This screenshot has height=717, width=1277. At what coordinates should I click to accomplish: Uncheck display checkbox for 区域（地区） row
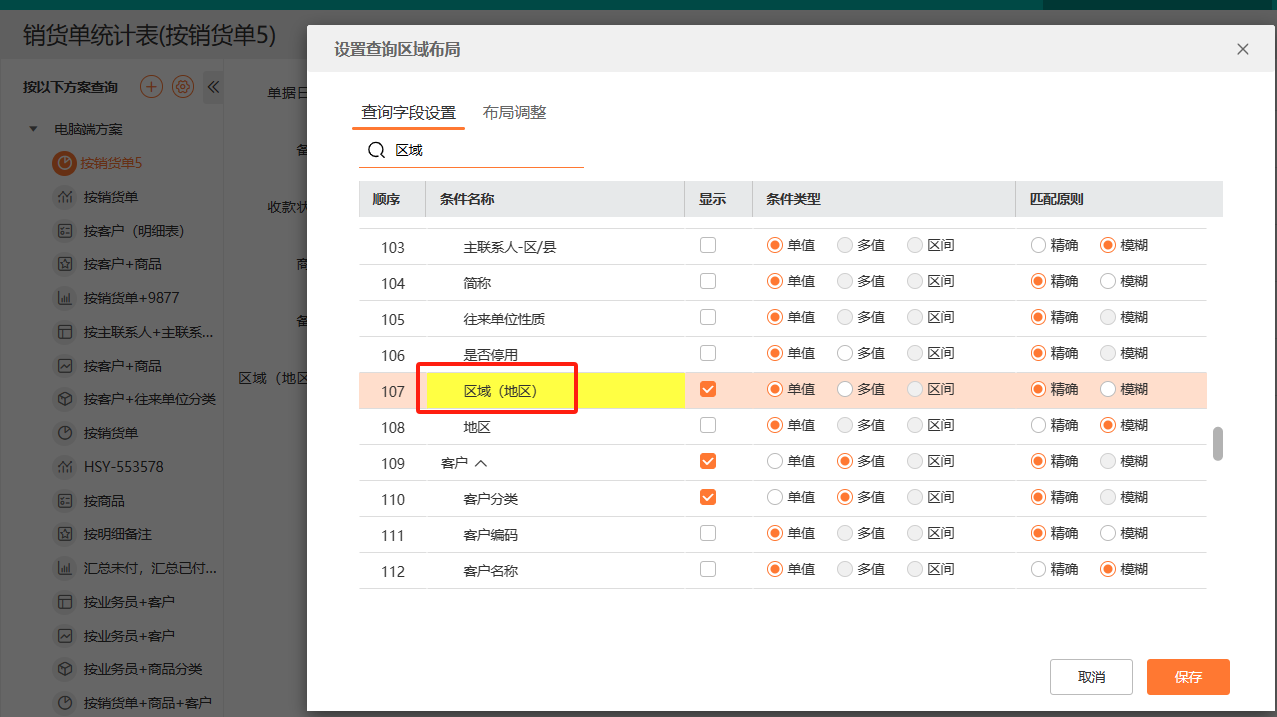pos(708,389)
